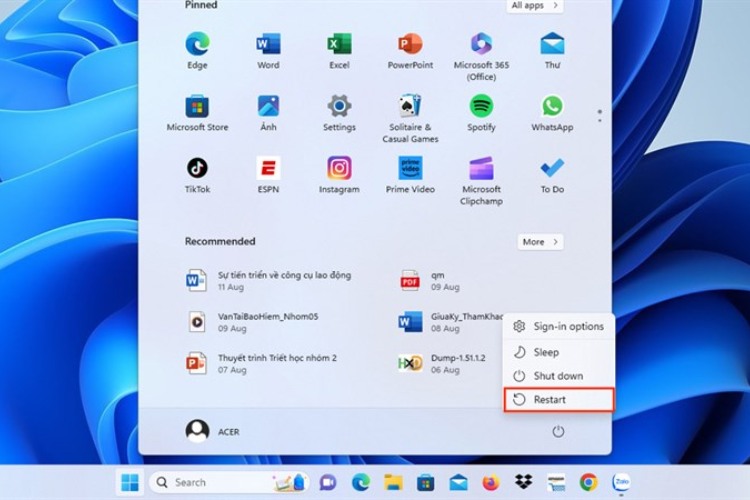Select Sleep from the power menu

coord(546,352)
